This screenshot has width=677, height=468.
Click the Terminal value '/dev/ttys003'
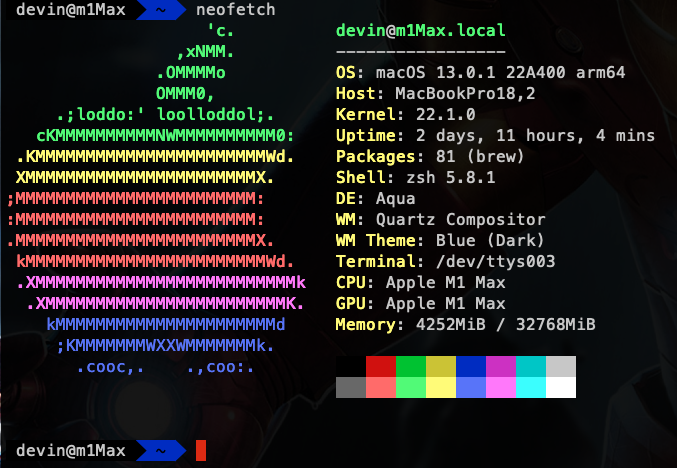(496, 262)
